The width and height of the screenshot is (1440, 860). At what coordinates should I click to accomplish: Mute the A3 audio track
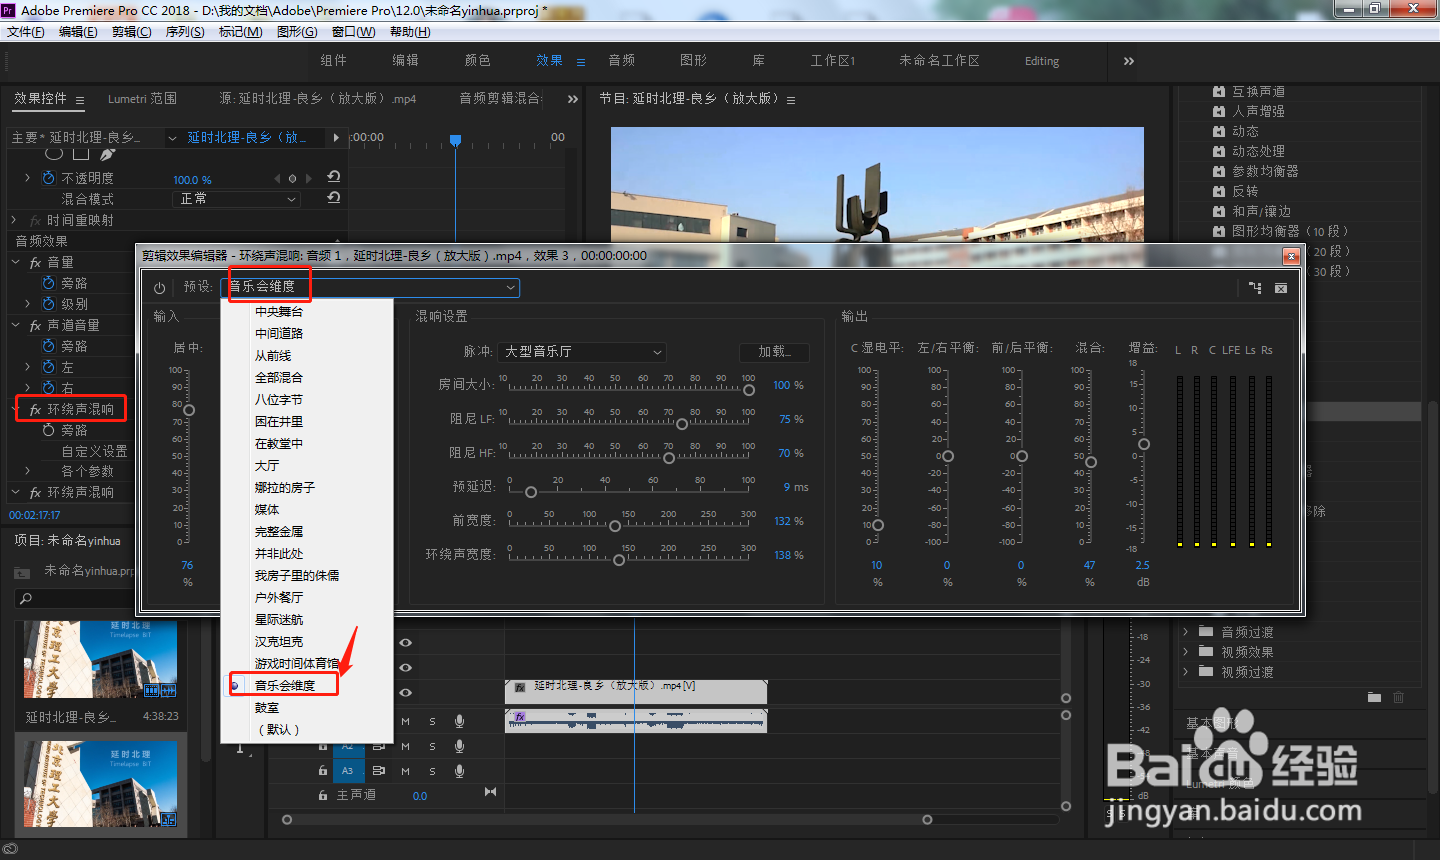point(406,771)
